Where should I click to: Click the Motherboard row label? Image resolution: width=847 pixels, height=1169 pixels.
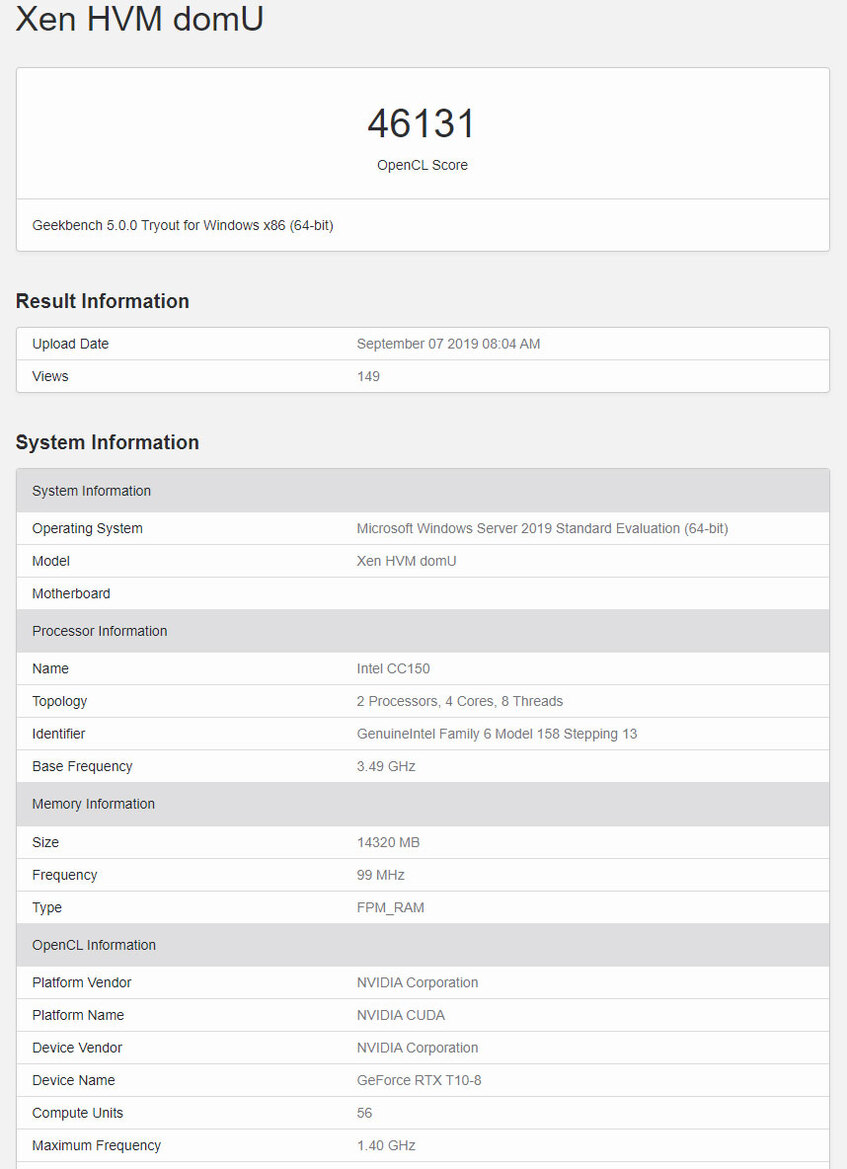pyautogui.click(x=71, y=593)
